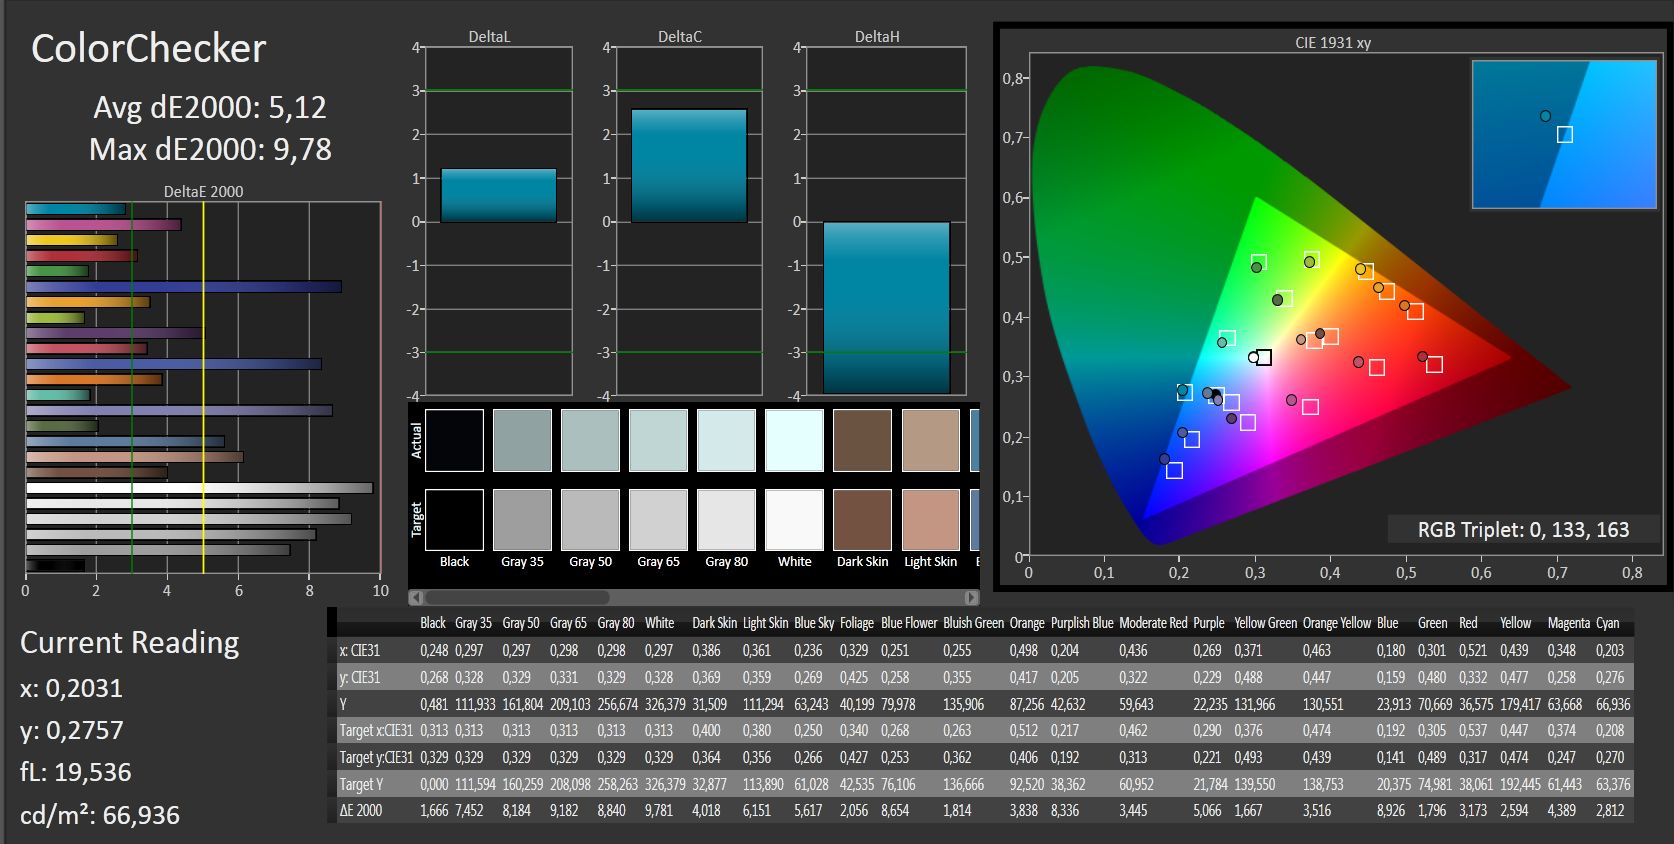
Task: Select the Target White color swatch
Action: (x=794, y=520)
